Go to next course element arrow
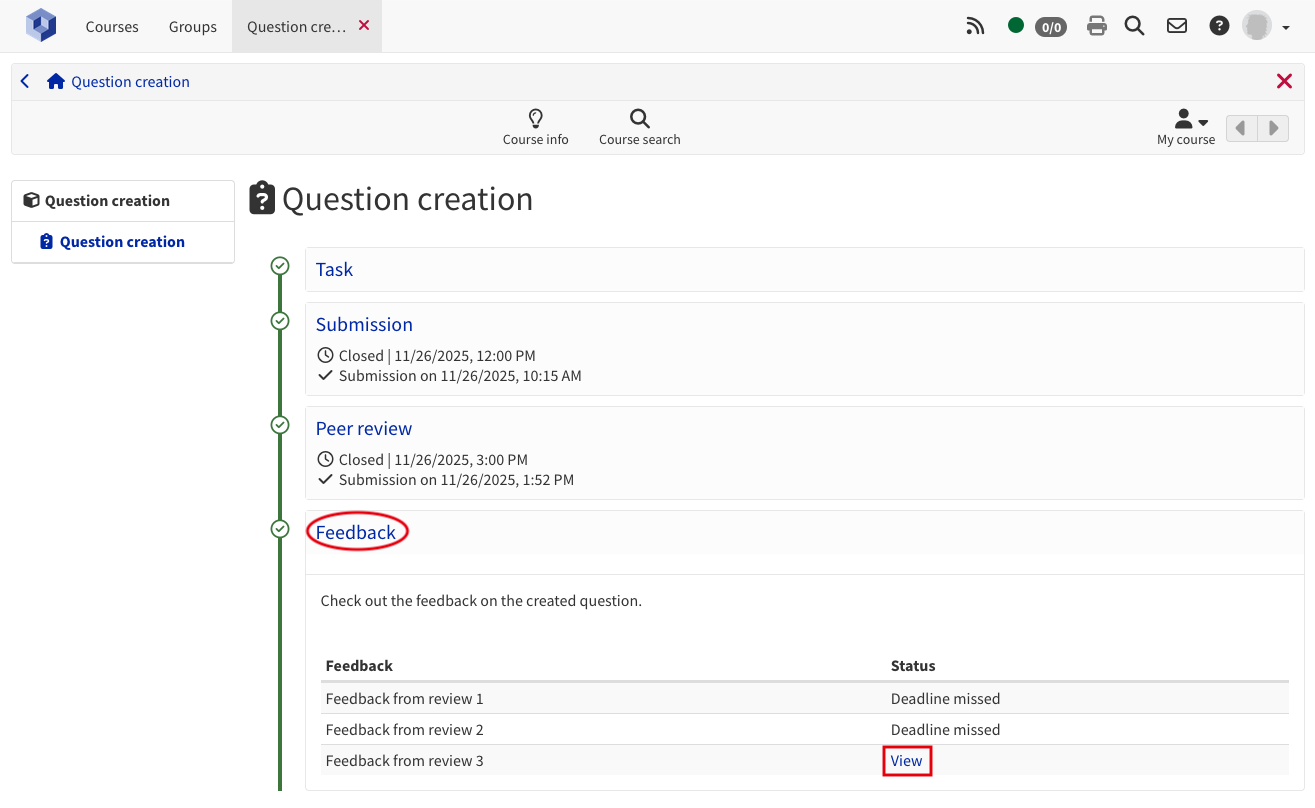The image size is (1315, 808). click(x=1273, y=128)
